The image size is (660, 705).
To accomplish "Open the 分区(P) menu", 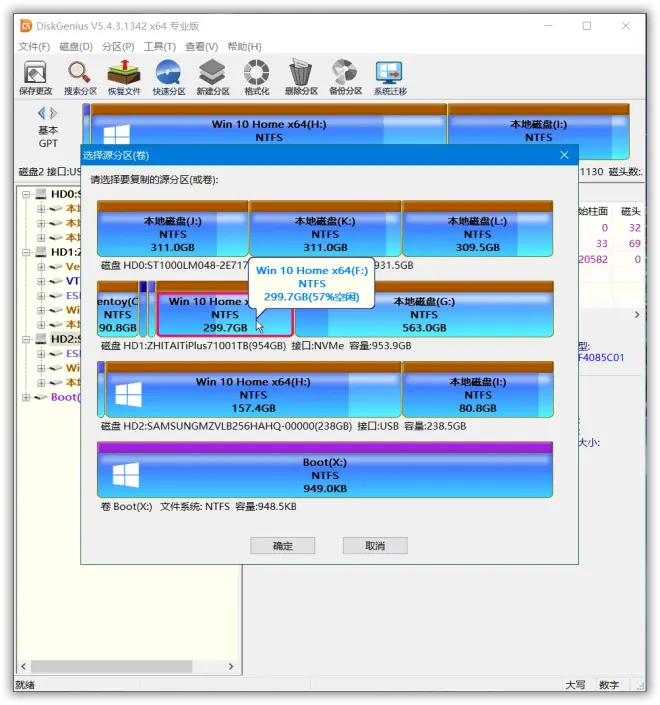I will click(x=118, y=46).
